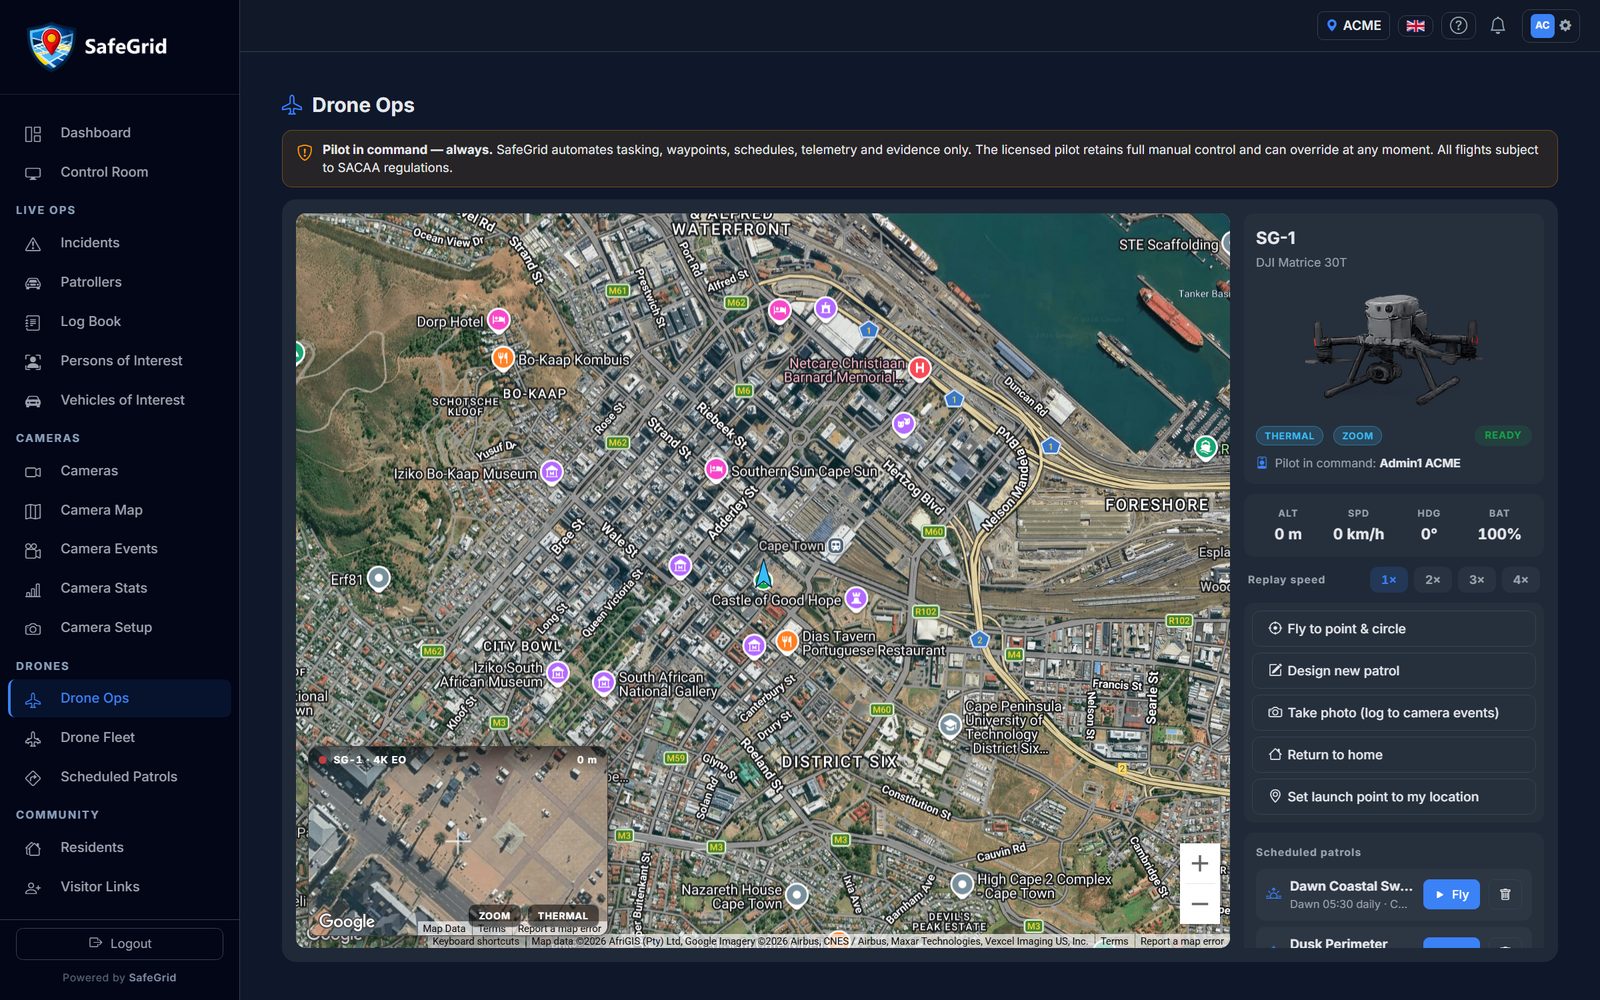Click the Camera Stats chart icon

[x=33, y=589]
